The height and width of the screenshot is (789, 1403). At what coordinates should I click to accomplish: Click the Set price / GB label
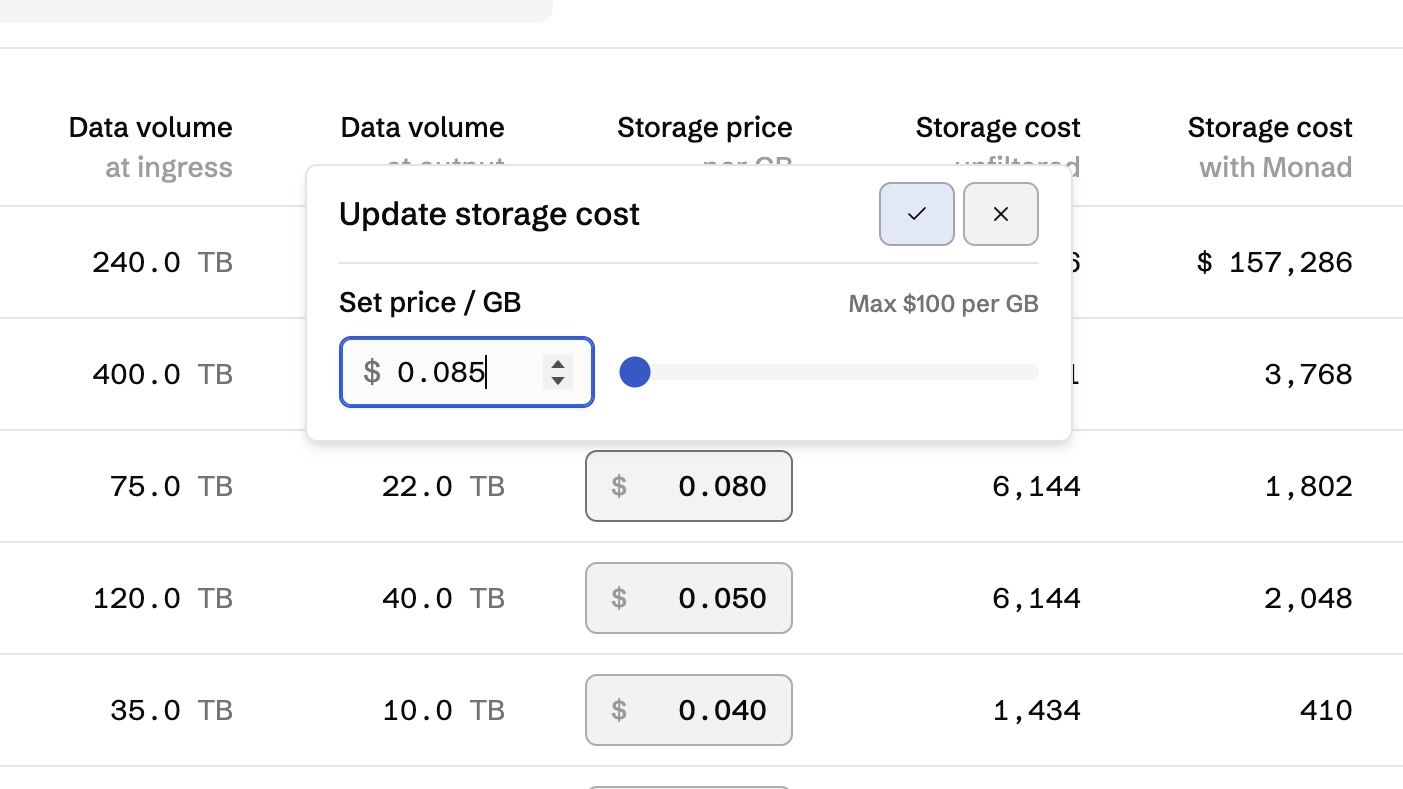[430, 302]
